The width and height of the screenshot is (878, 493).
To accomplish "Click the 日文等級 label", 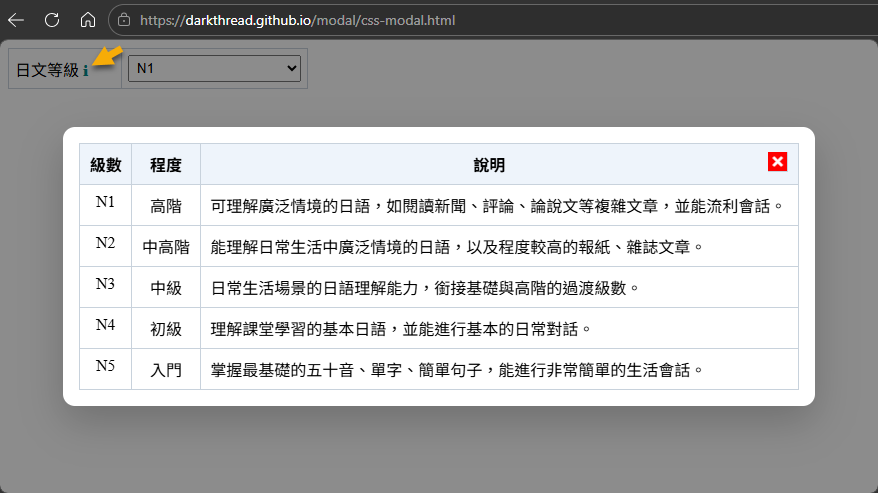I will [x=47, y=70].
